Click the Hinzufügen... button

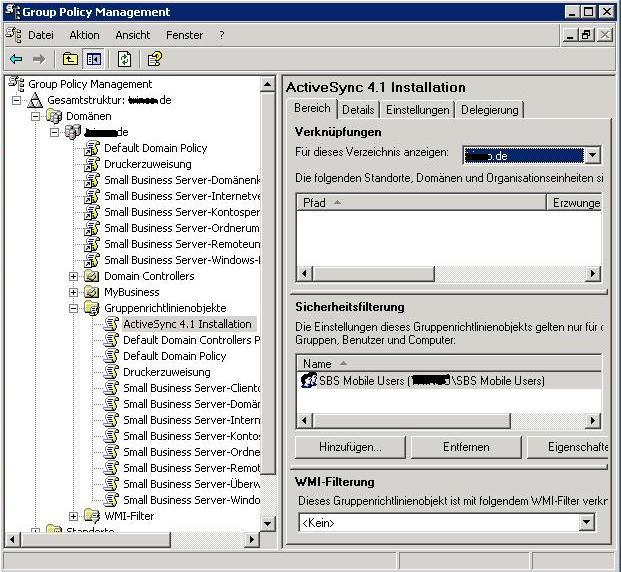pyautogui.click(x=350, y=447)
